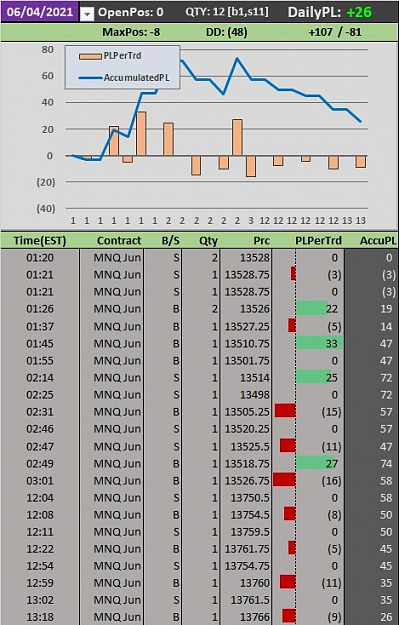Viewport: 399px width, 625px height.
Task: Click the 12:08 time cell
Action: (40, 515)
